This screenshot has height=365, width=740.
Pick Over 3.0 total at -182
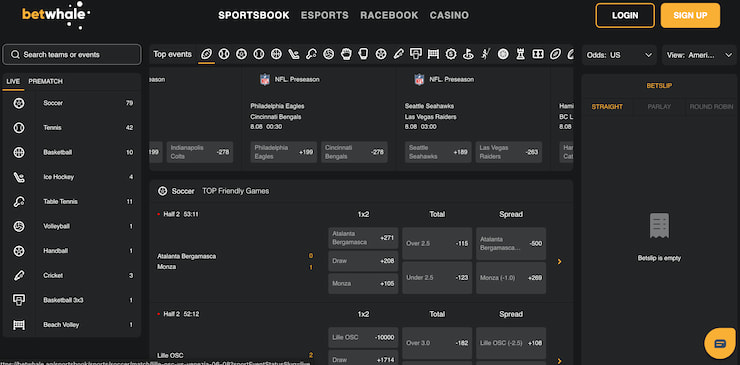(x=437, y=343)
